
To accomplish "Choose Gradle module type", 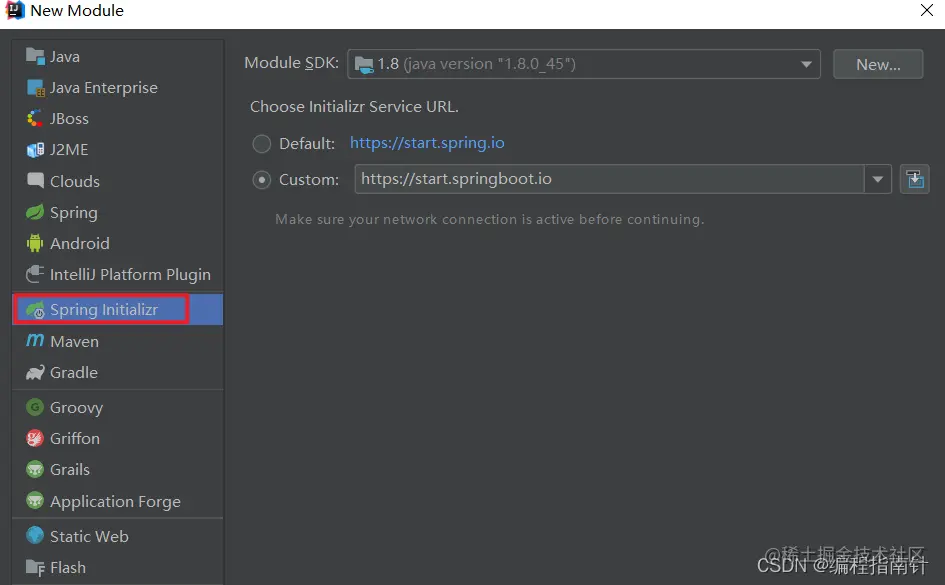I will click(x=118, y=372).
